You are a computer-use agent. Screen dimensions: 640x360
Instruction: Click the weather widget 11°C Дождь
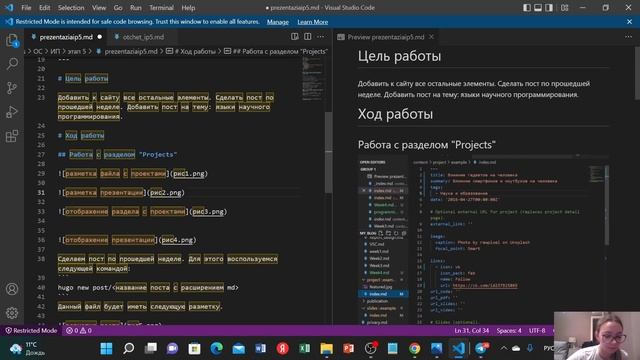click(x=26, y=349)
